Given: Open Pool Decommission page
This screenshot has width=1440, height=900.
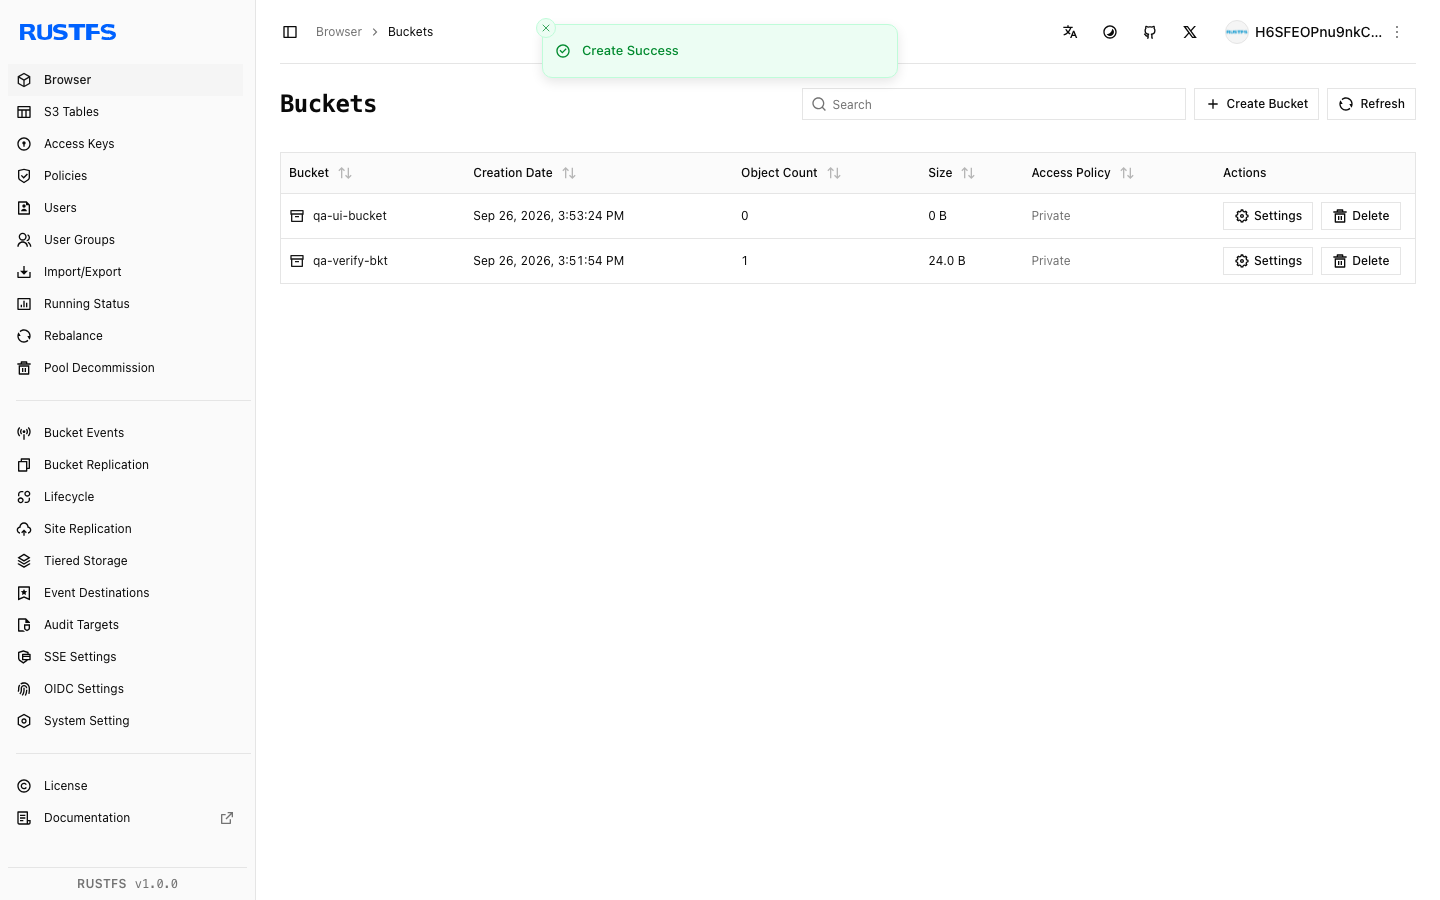Looking at the screenshot, I should (125, 368).
